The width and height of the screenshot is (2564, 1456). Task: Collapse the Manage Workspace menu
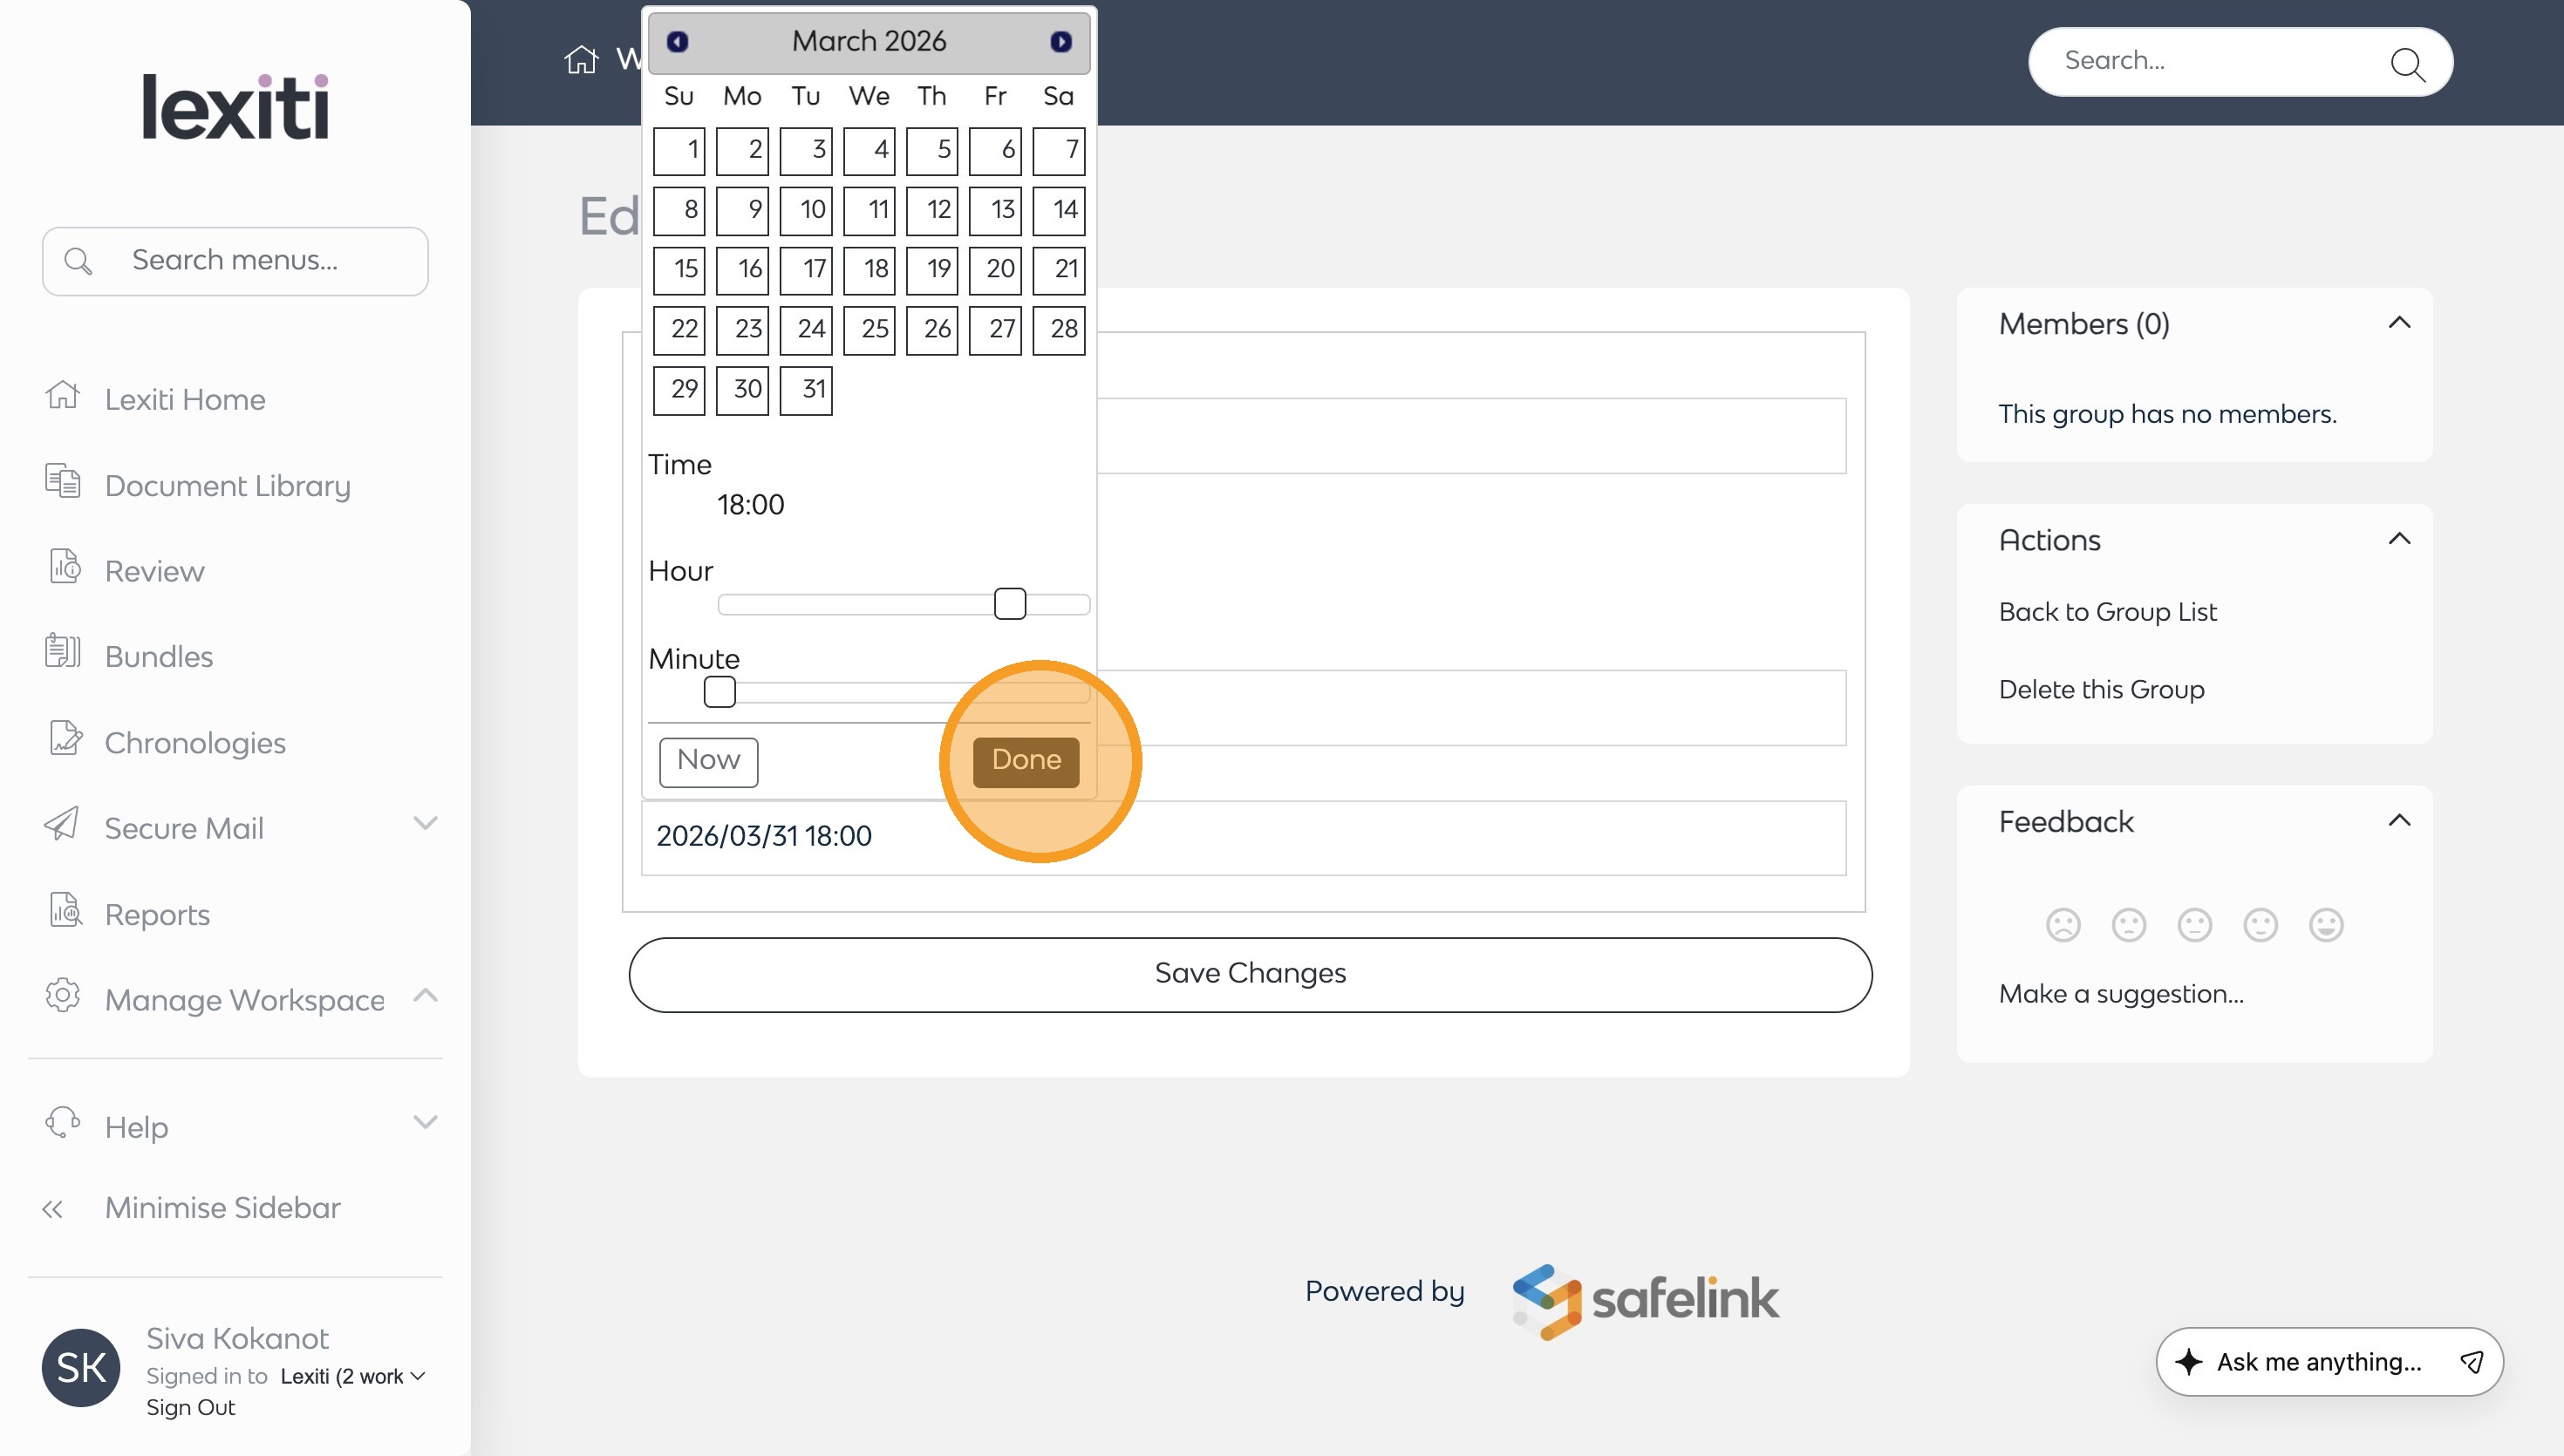[x=425, y=996]
